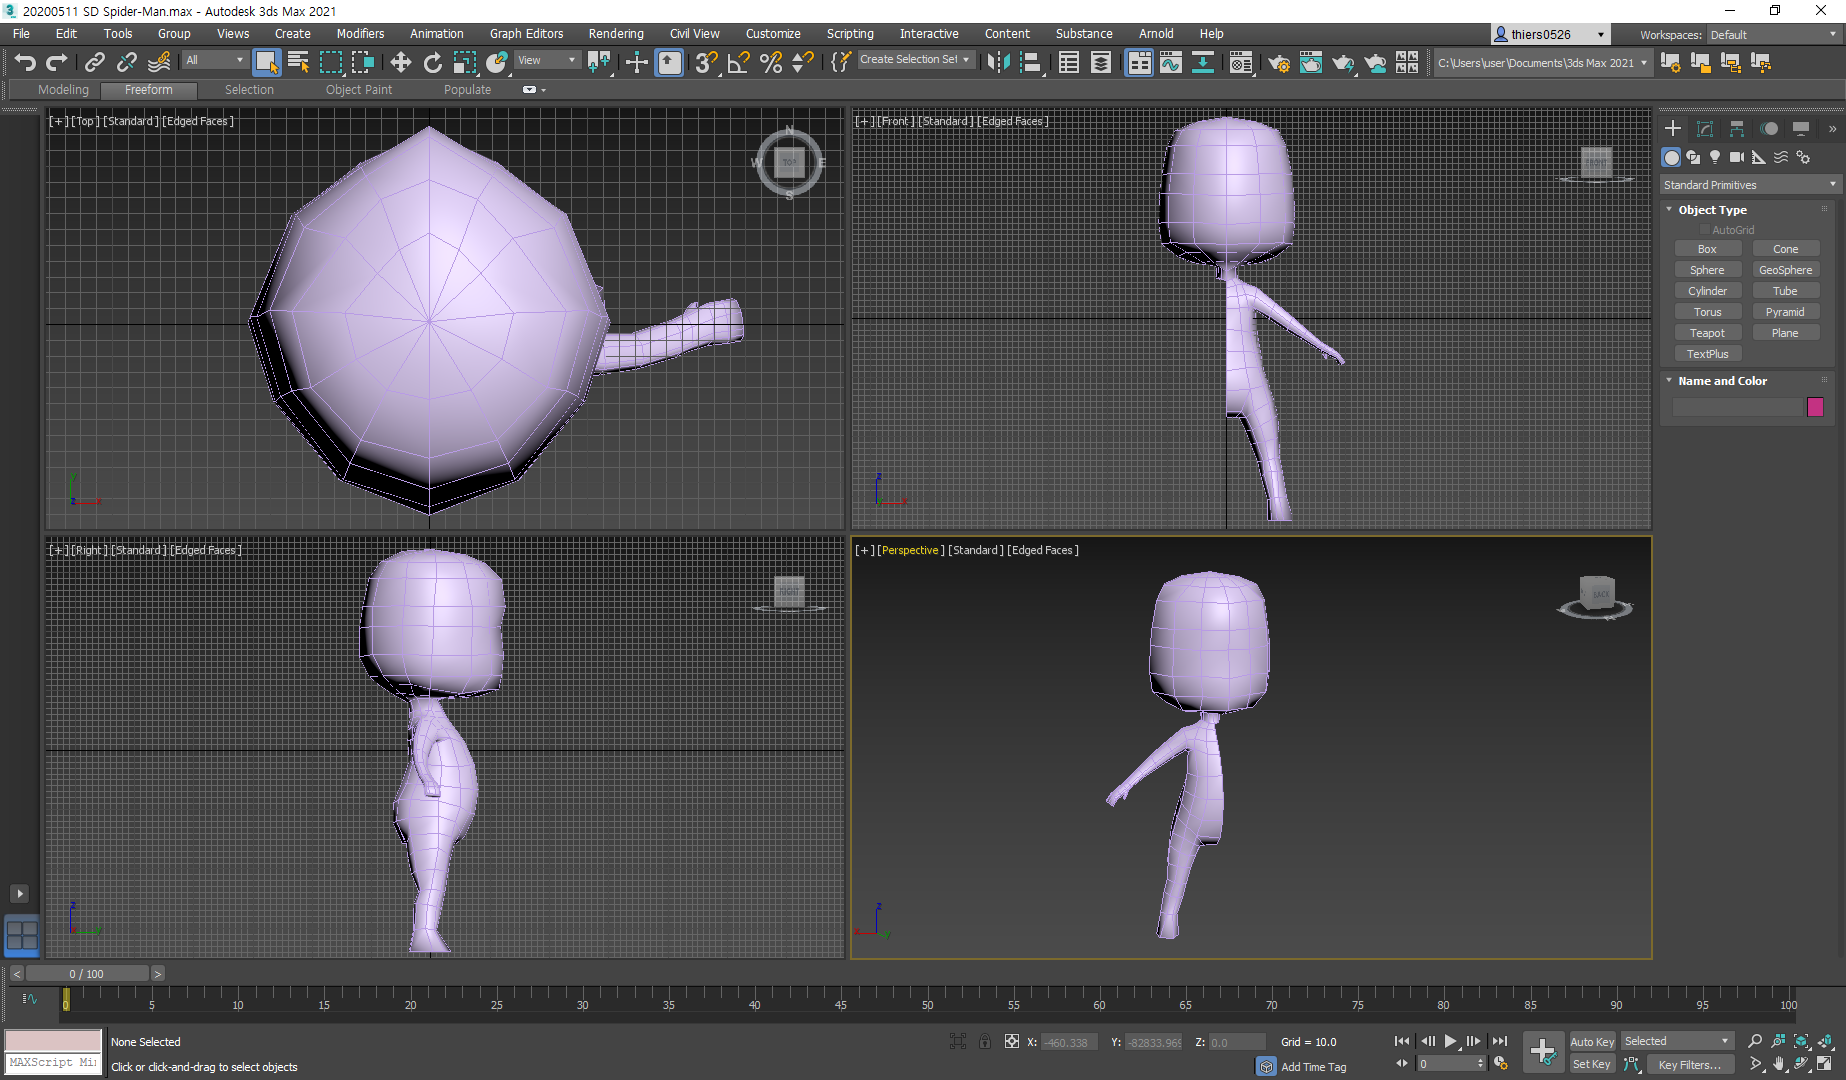Click the Bind to Space Warp icon
Image resolution: width=1846 pixels, height=1080 pixels.
[x=158, y=63]
